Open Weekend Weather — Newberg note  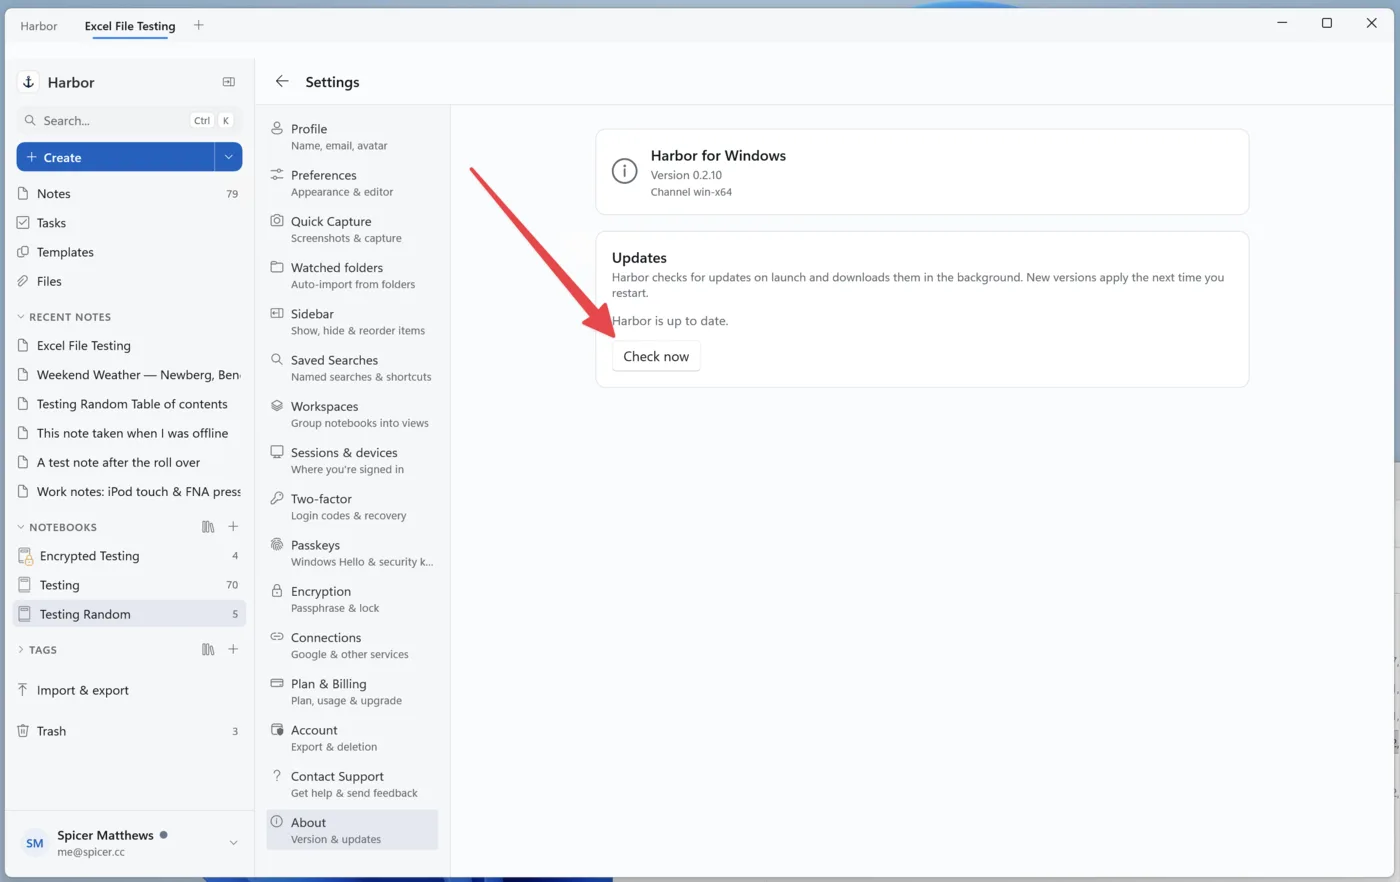pos(129,375)
